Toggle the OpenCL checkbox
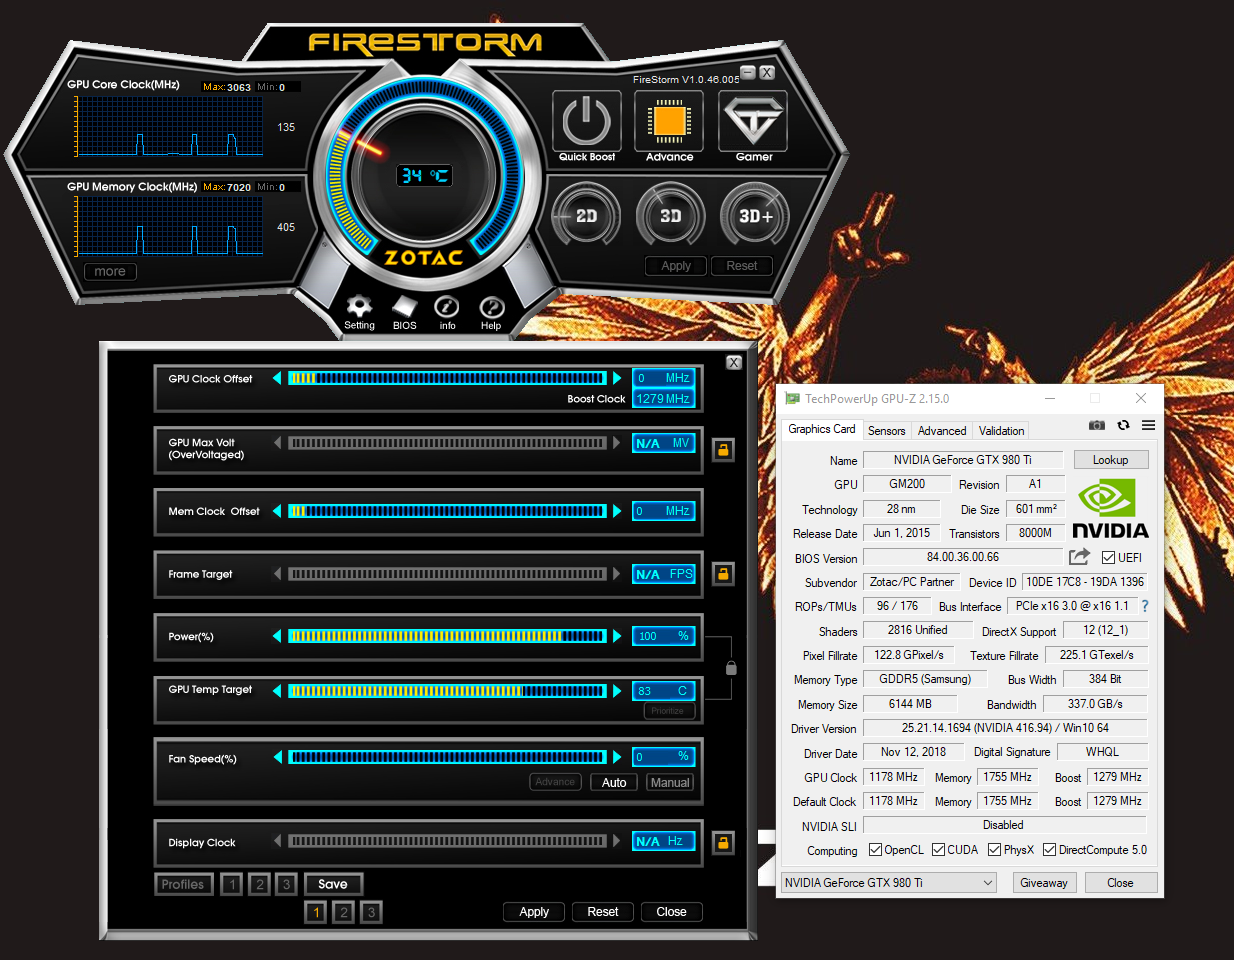The height and width of the screenshot is (960, 1234). point(875,850)
